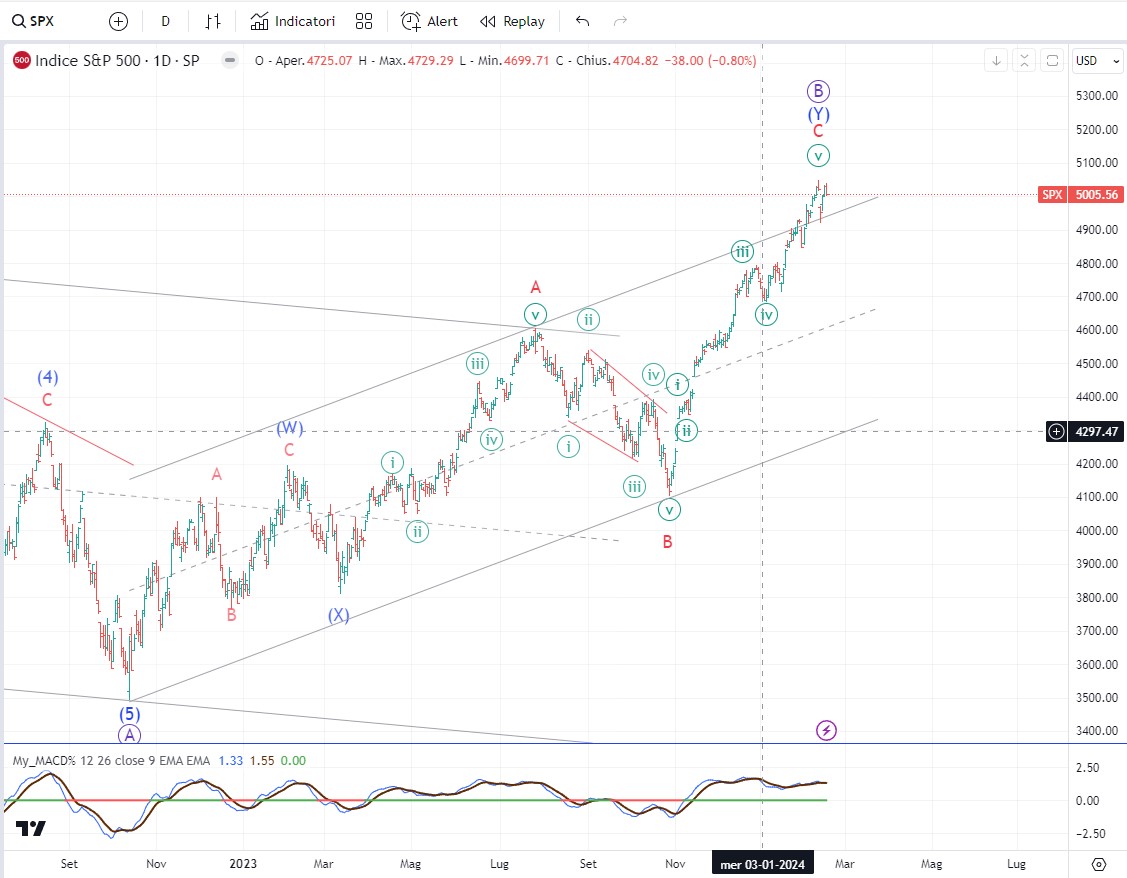
Task: Click the blue MACD value 1.33
Action: (231, 761)
